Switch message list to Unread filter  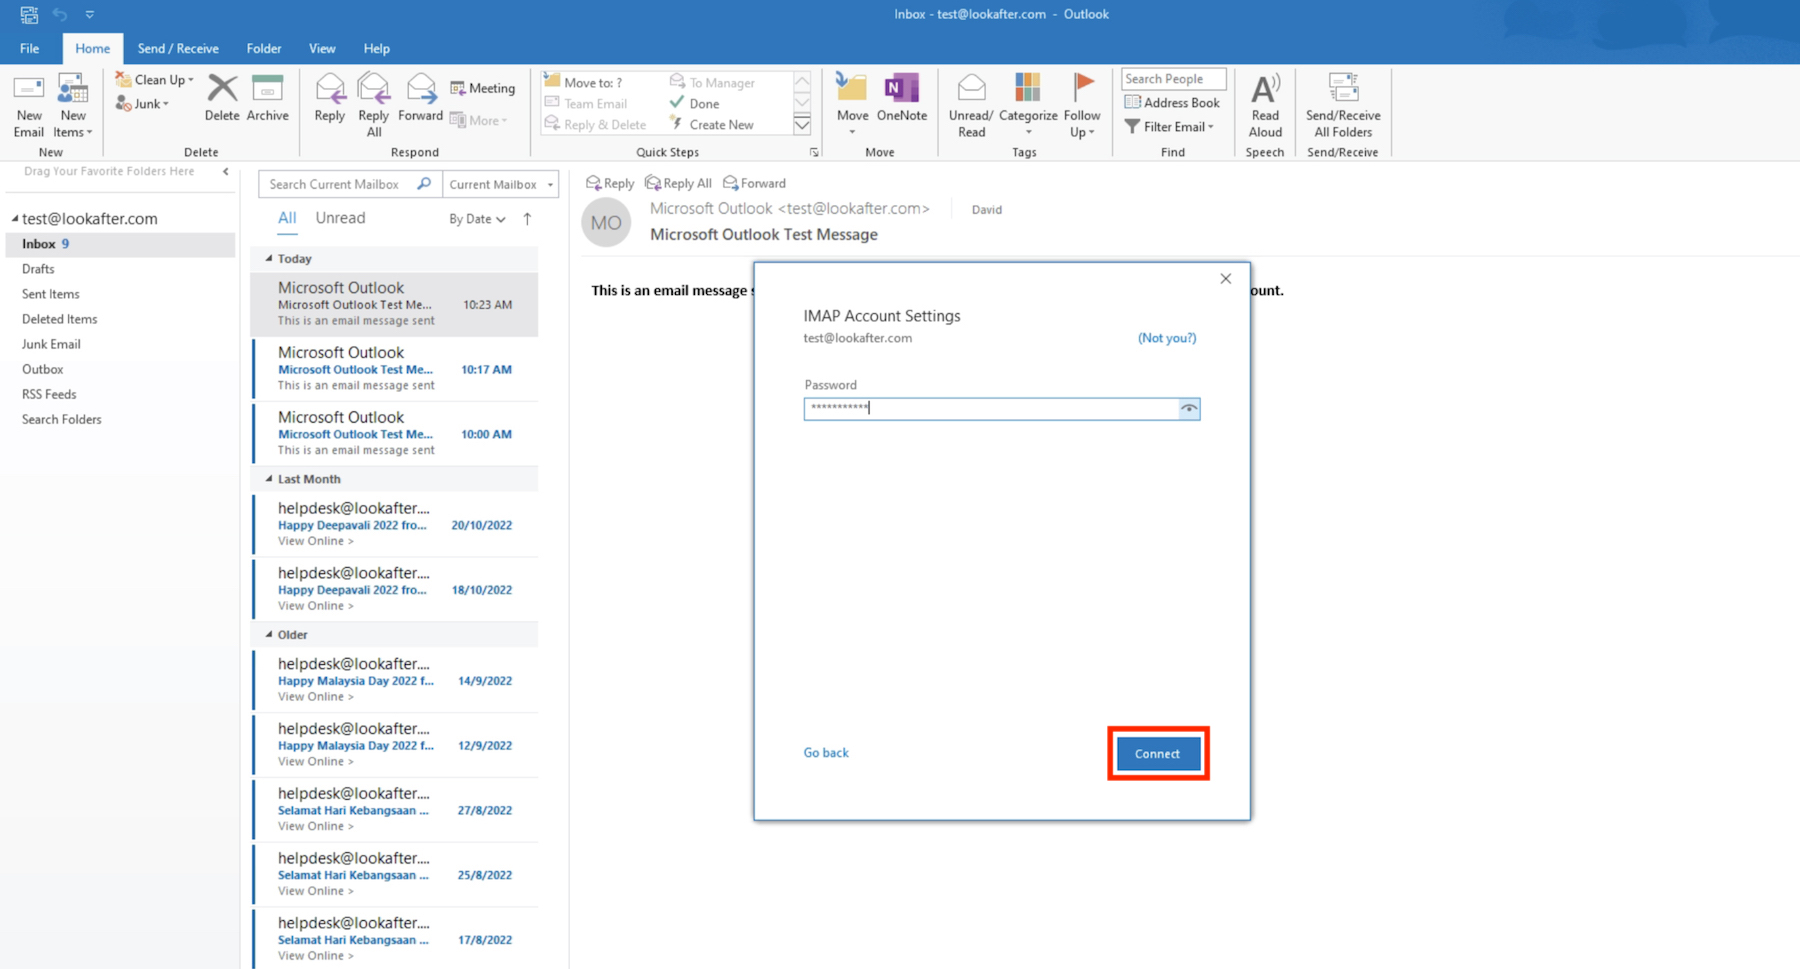click(340, 218)
